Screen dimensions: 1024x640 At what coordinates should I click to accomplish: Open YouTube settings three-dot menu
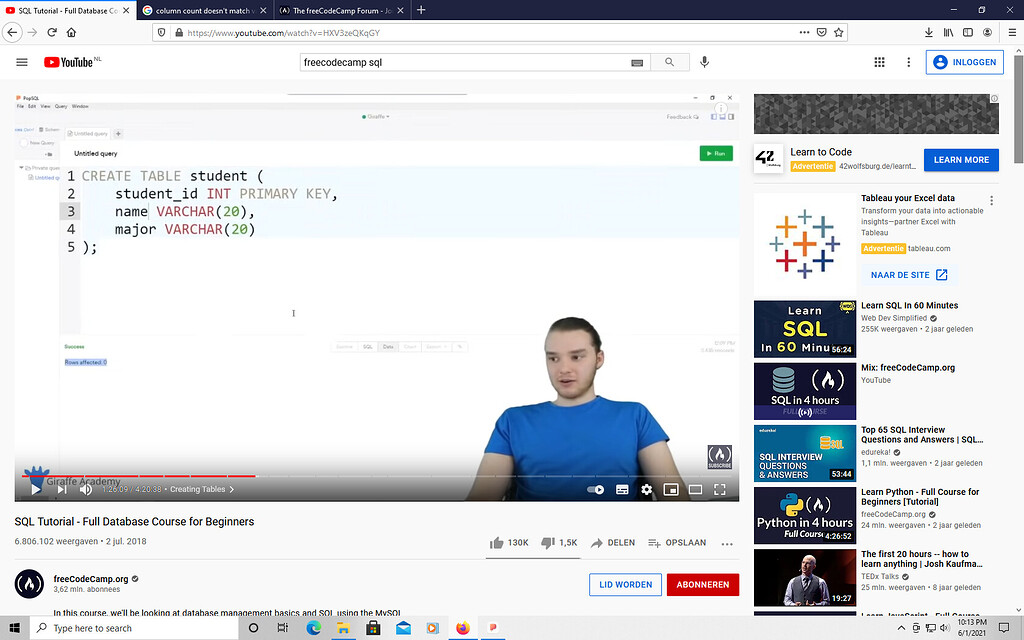click(908, 62)
